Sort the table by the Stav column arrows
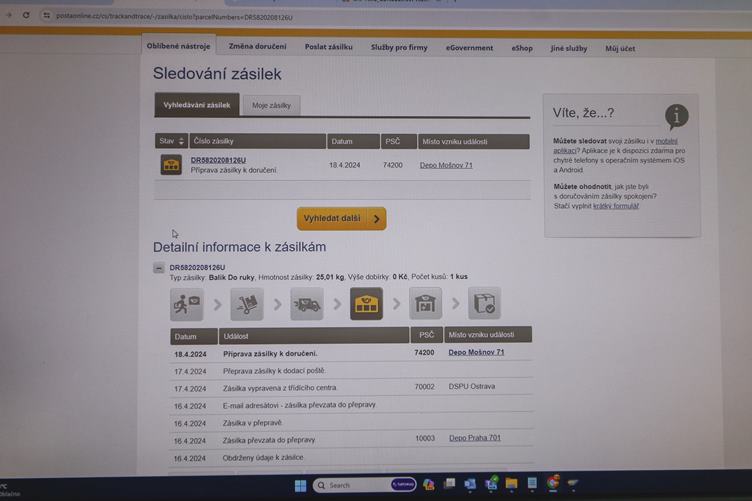 pos(181,141)
